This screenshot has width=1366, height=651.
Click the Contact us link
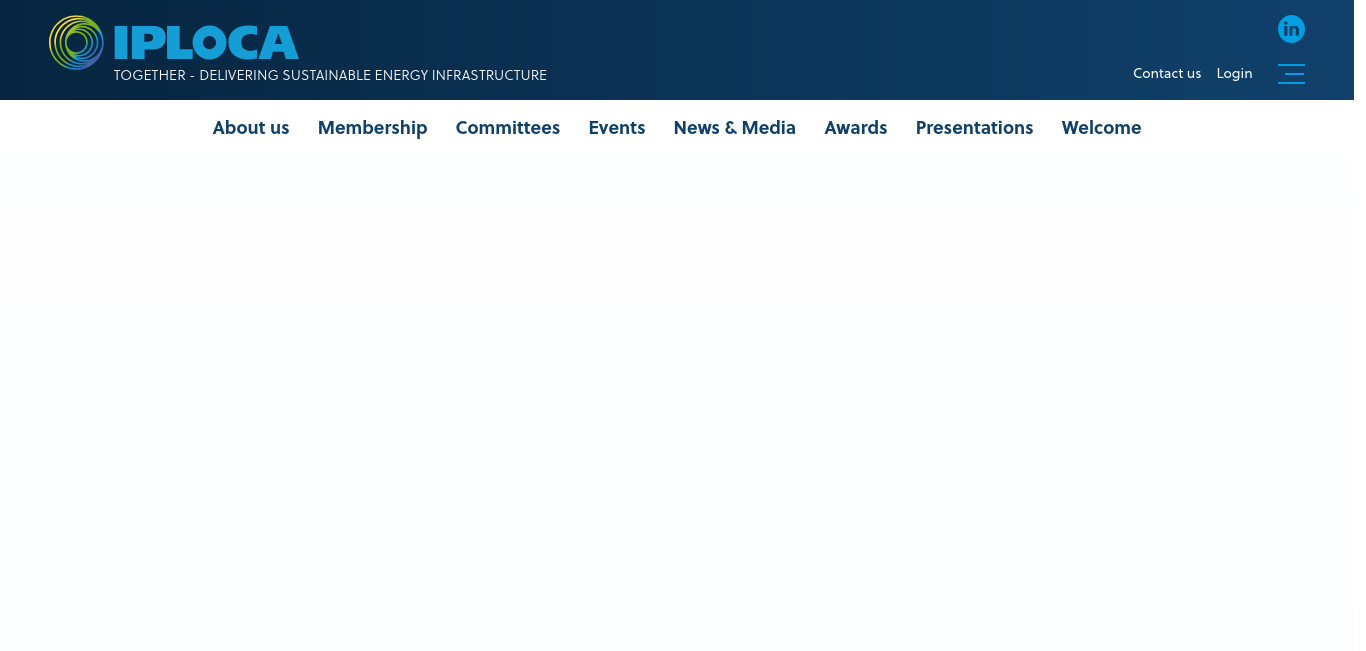1167,73
